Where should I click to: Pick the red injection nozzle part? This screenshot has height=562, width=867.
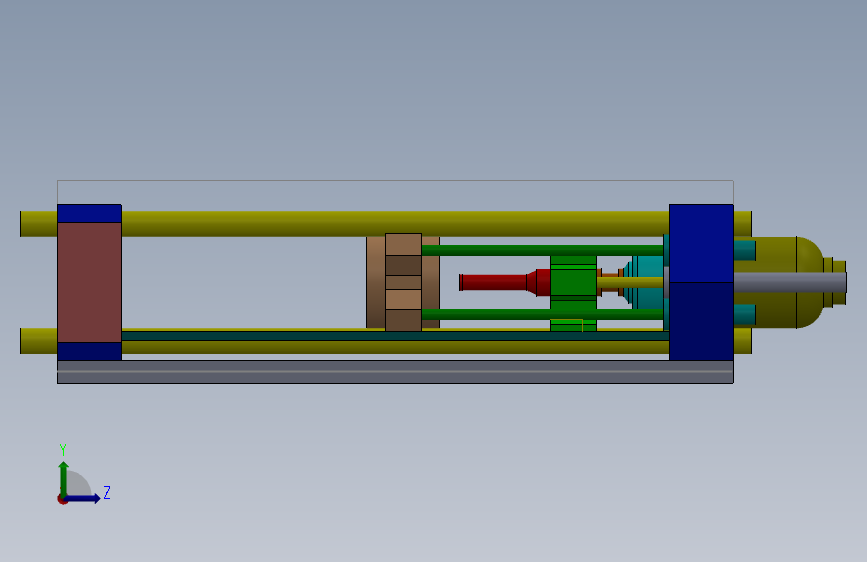504,282
